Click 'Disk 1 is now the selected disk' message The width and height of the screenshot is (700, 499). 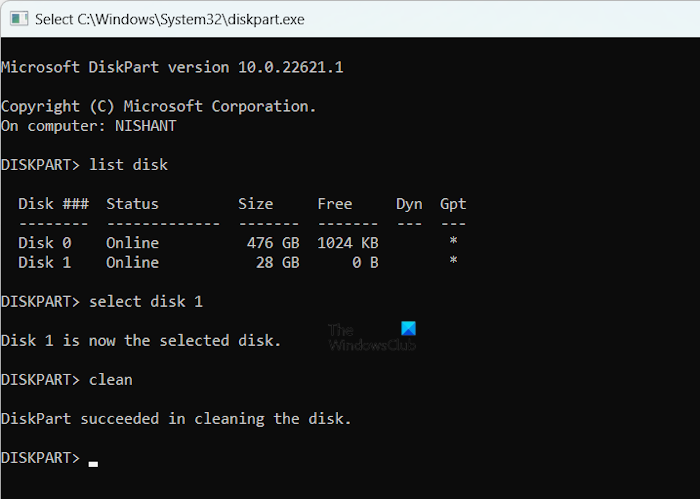click(x=141, y=340)
